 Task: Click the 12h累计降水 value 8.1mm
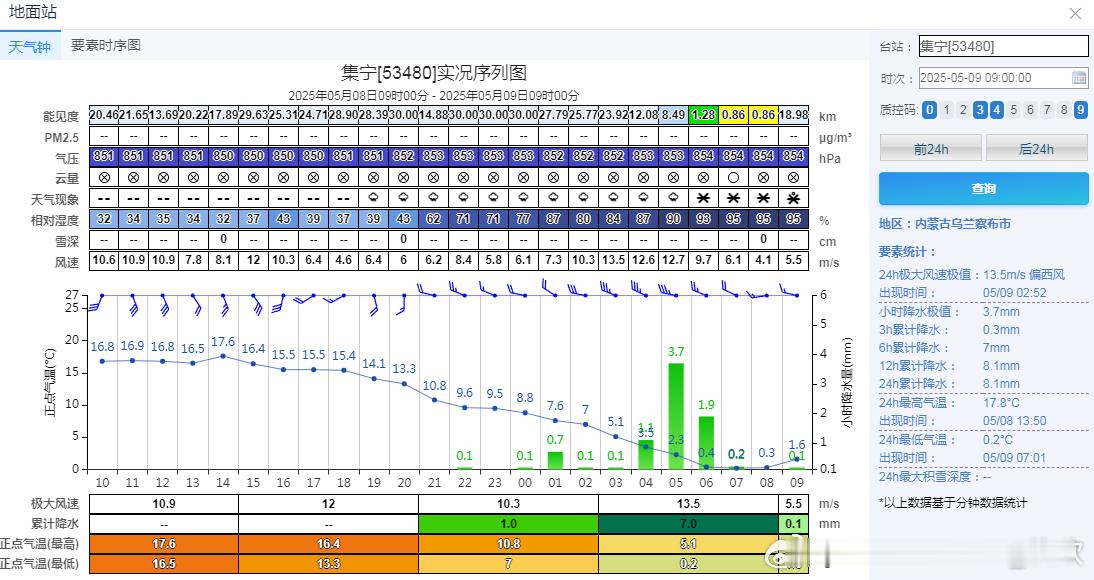click(x=1001, y=366)
